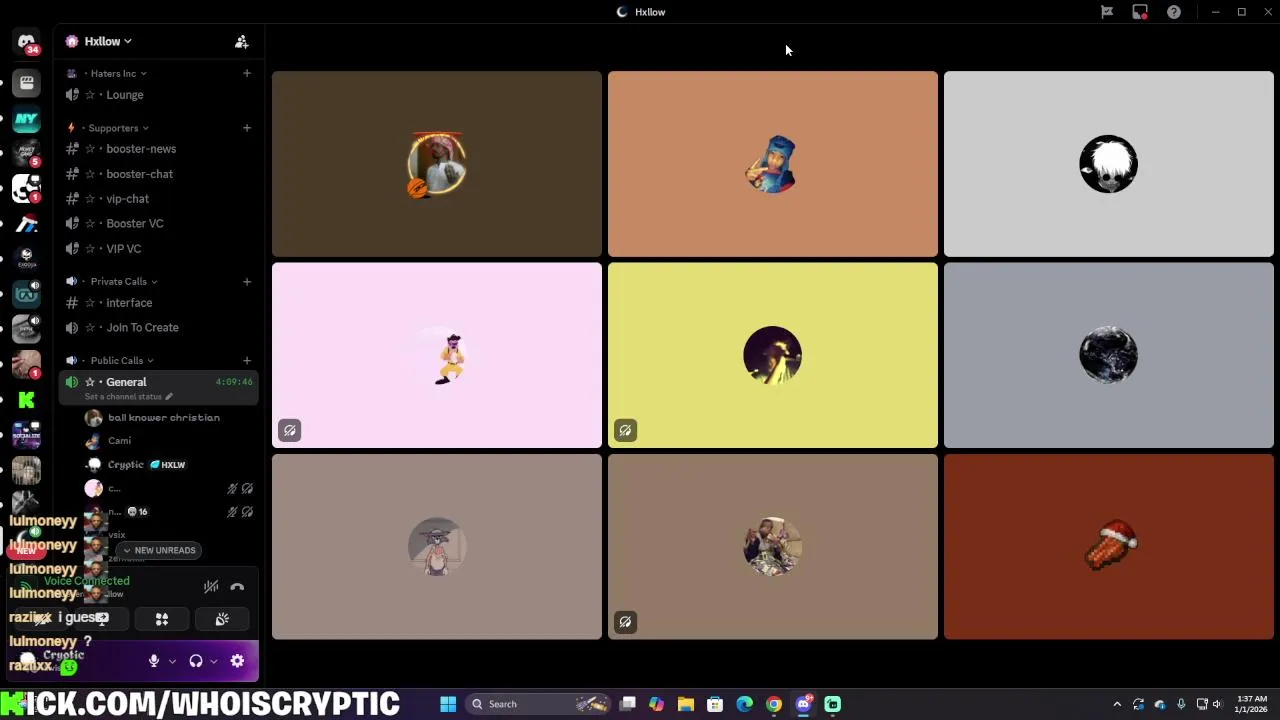Open Copilot from taskbar

(656, 704)
